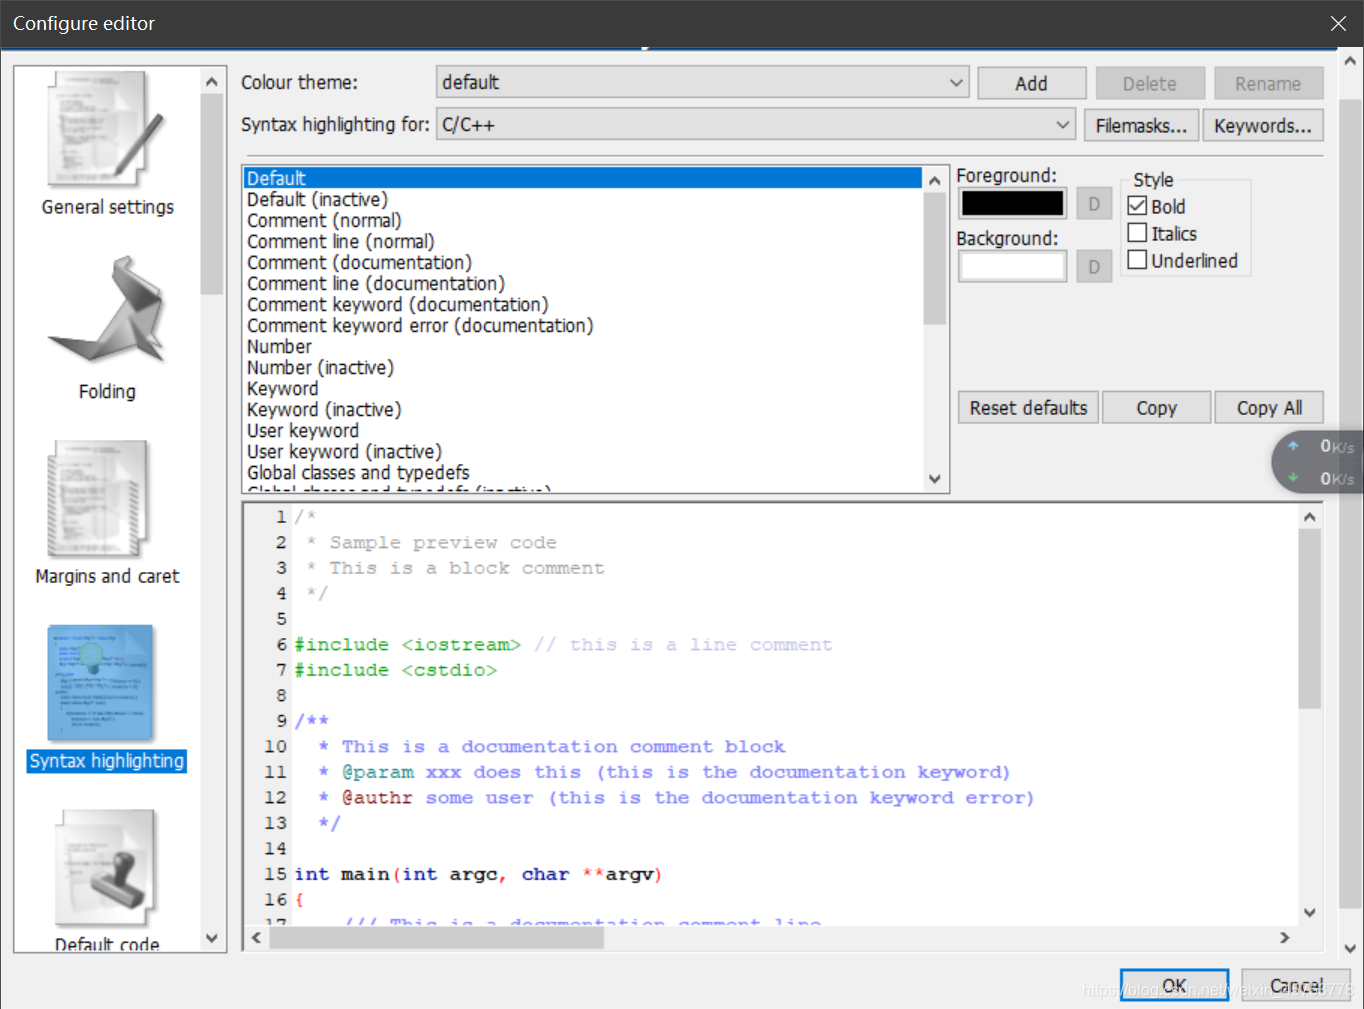
Task: Click 'int main' line in preview code
Action: (478, 874)
